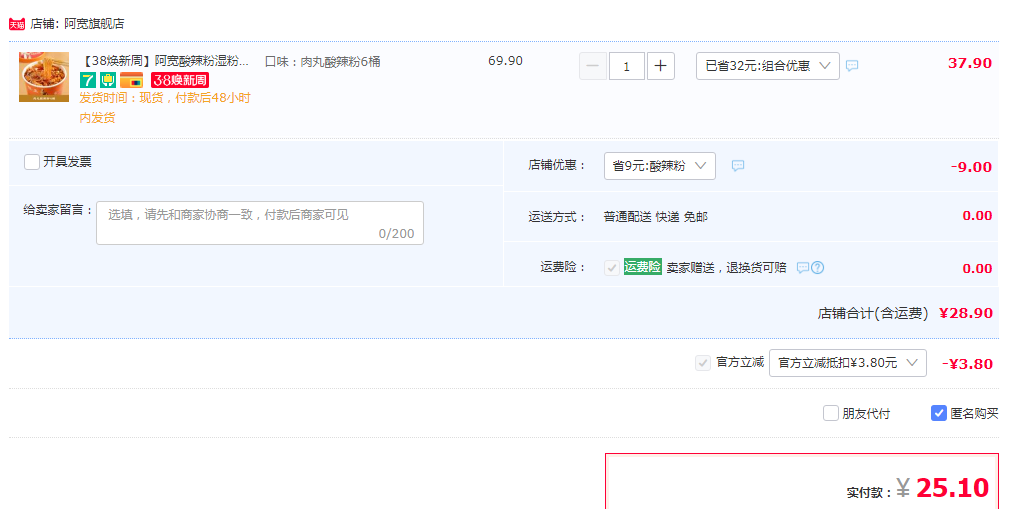The image size is (1011, 509).
Task: Click the speech bubble icon after 退换货可赔
Action: click(803, 267)
